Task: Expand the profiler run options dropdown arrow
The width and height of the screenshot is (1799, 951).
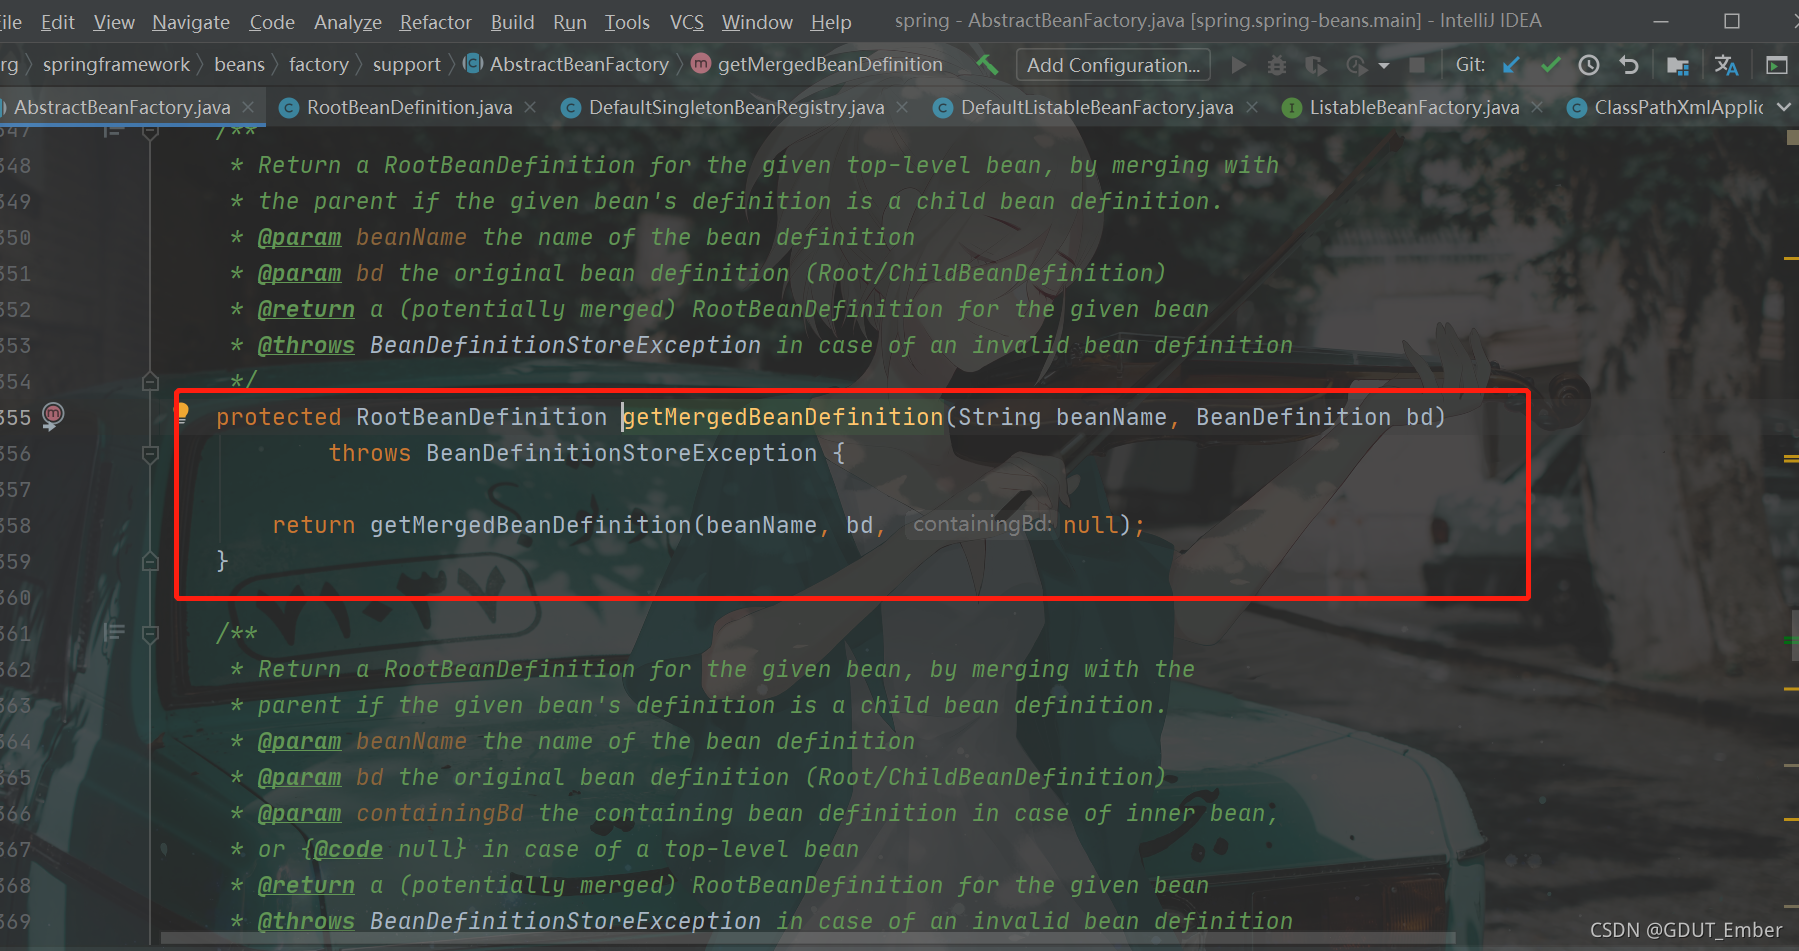Action: click(1384, 66)
